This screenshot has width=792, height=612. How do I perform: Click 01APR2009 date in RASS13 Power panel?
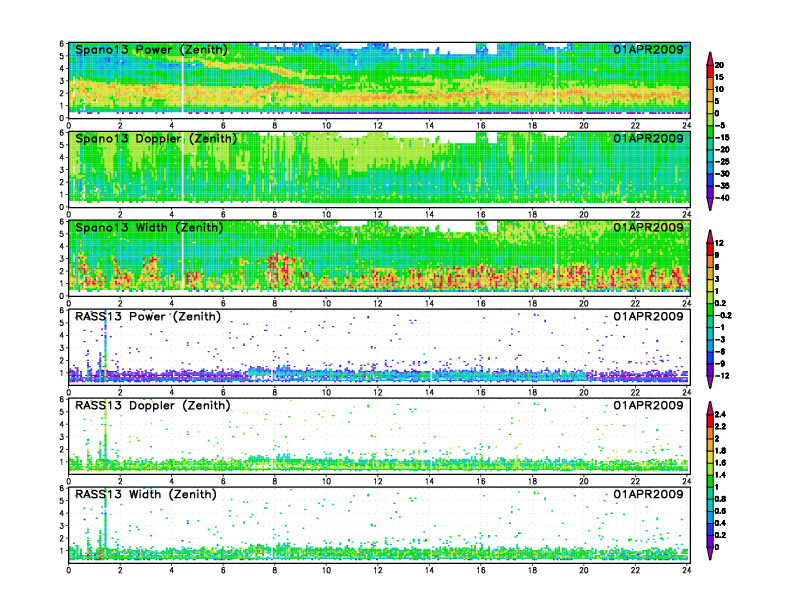click(648, 316)
